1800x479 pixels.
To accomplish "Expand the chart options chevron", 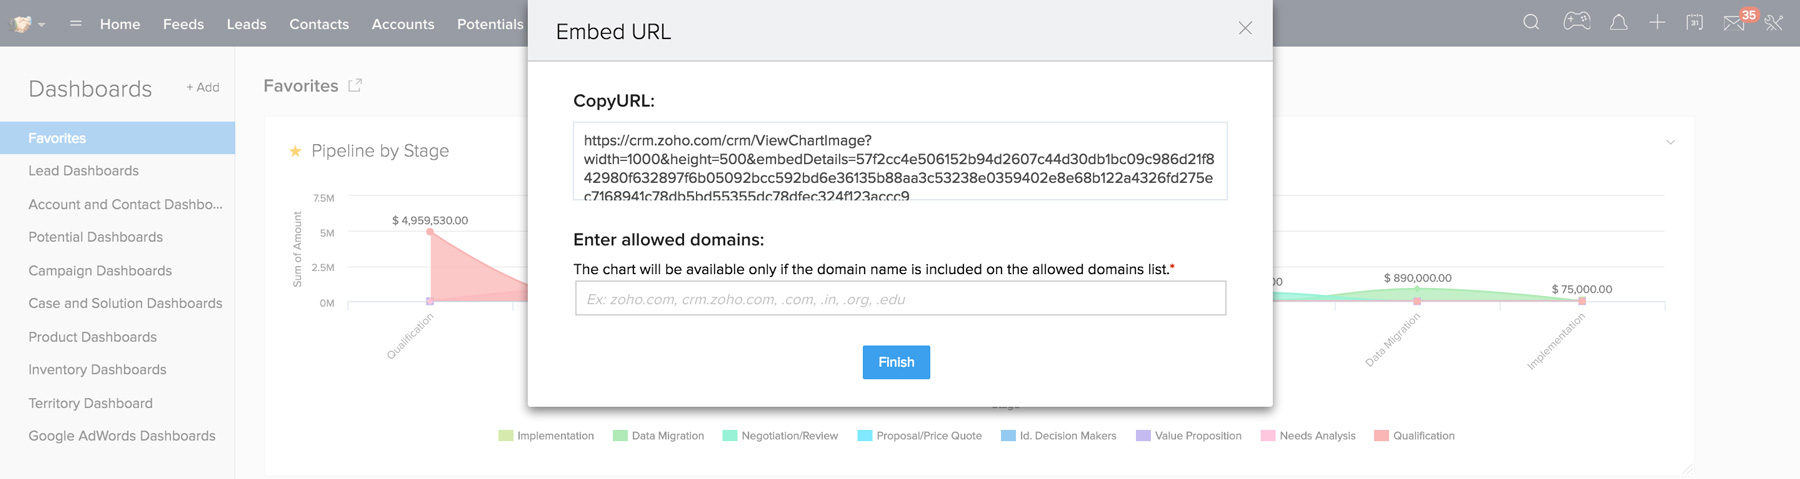I will pyautogui.click(x=1670, y=142).
